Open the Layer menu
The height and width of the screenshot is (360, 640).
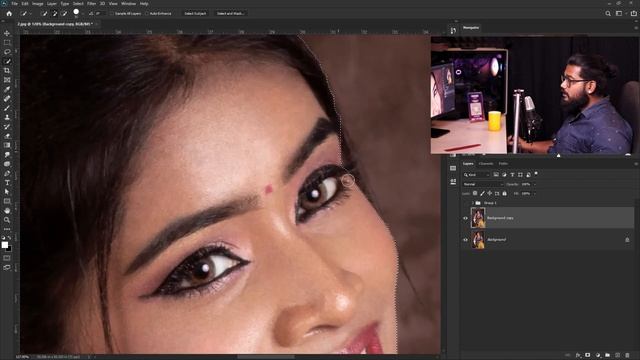coord(52,4)
